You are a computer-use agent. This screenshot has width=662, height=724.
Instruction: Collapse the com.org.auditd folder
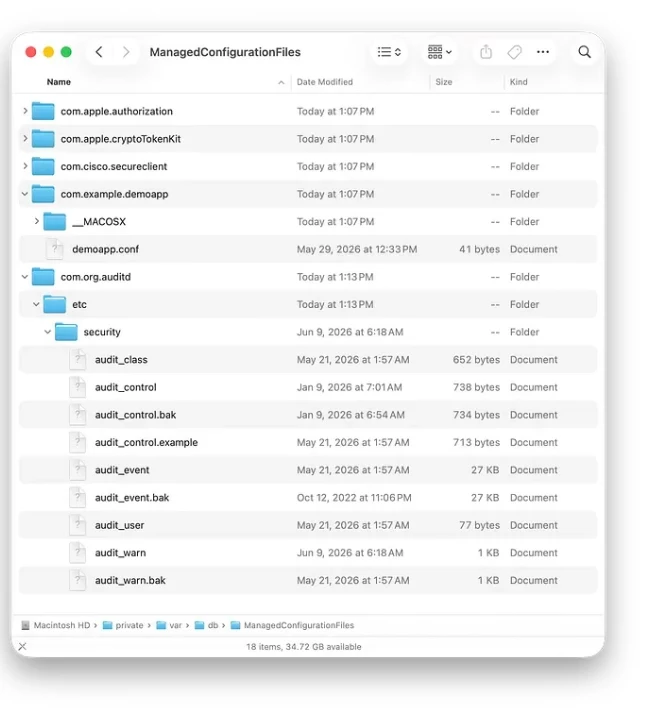coord(25,277)
